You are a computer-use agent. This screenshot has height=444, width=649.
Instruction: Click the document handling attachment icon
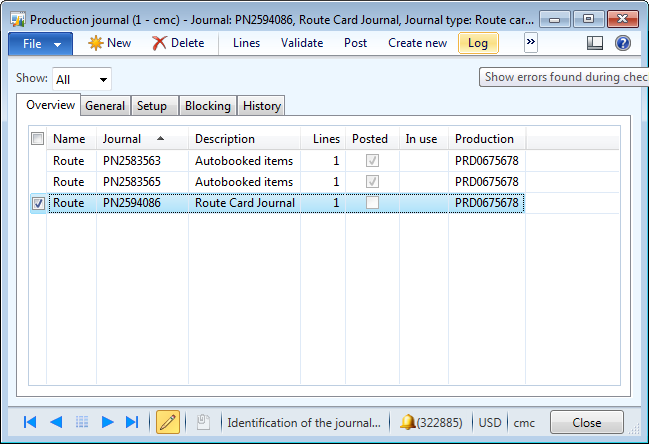203,422
